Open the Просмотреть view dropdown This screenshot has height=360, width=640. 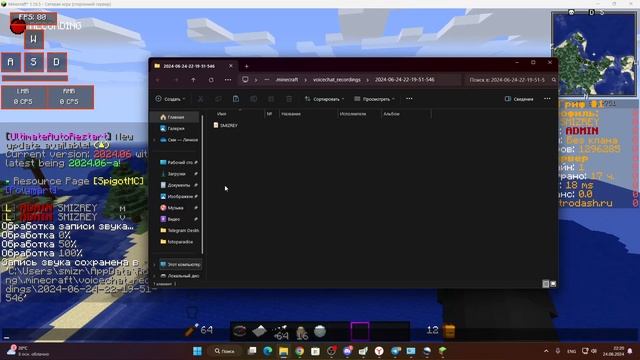coord(375,99)
